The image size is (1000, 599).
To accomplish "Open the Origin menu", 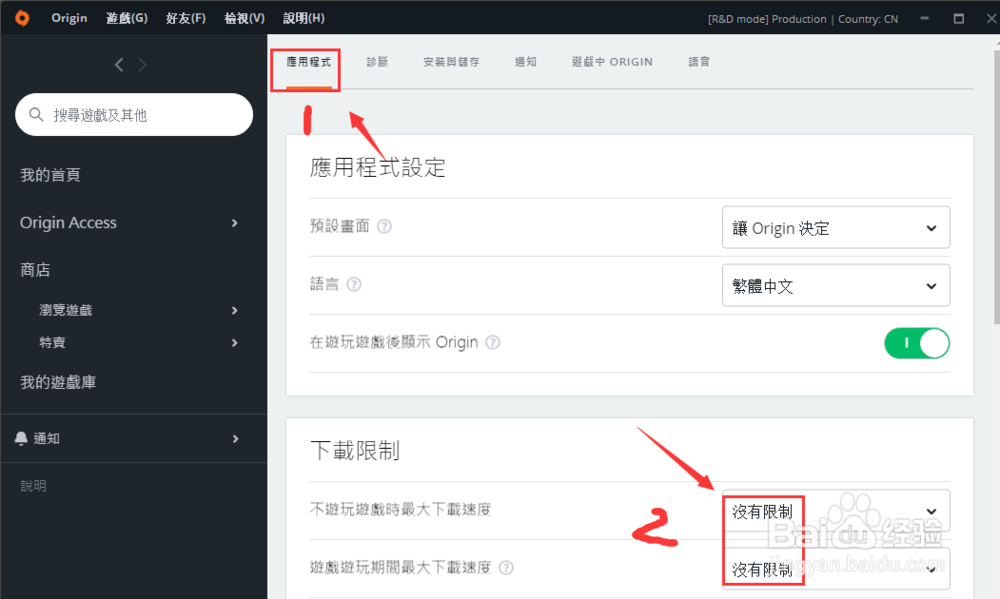I will 70,18.
